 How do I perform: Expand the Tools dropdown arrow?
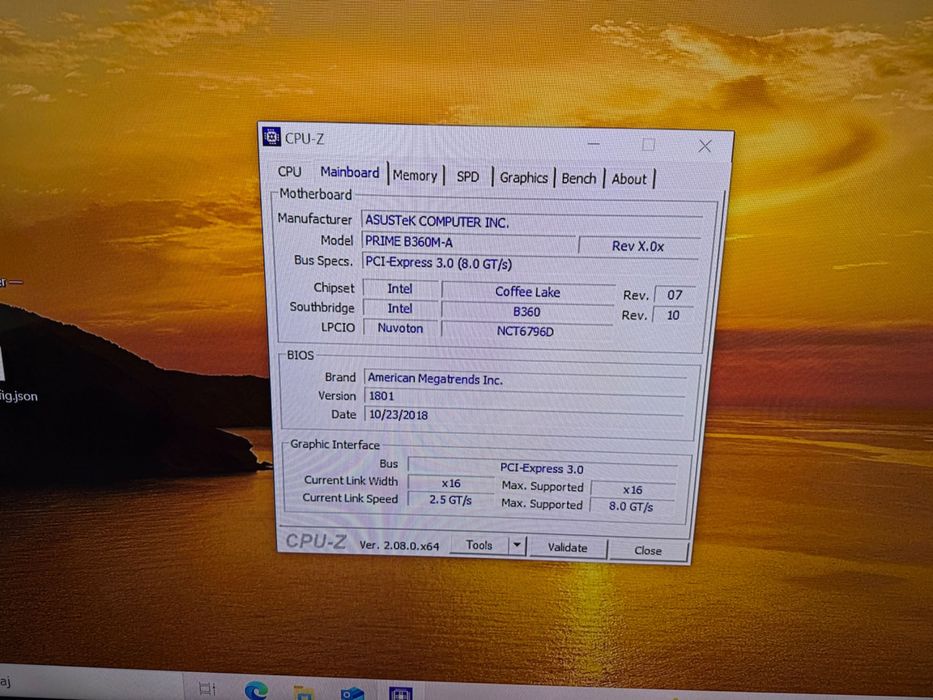pyautogui.click(x=517, y=545)
